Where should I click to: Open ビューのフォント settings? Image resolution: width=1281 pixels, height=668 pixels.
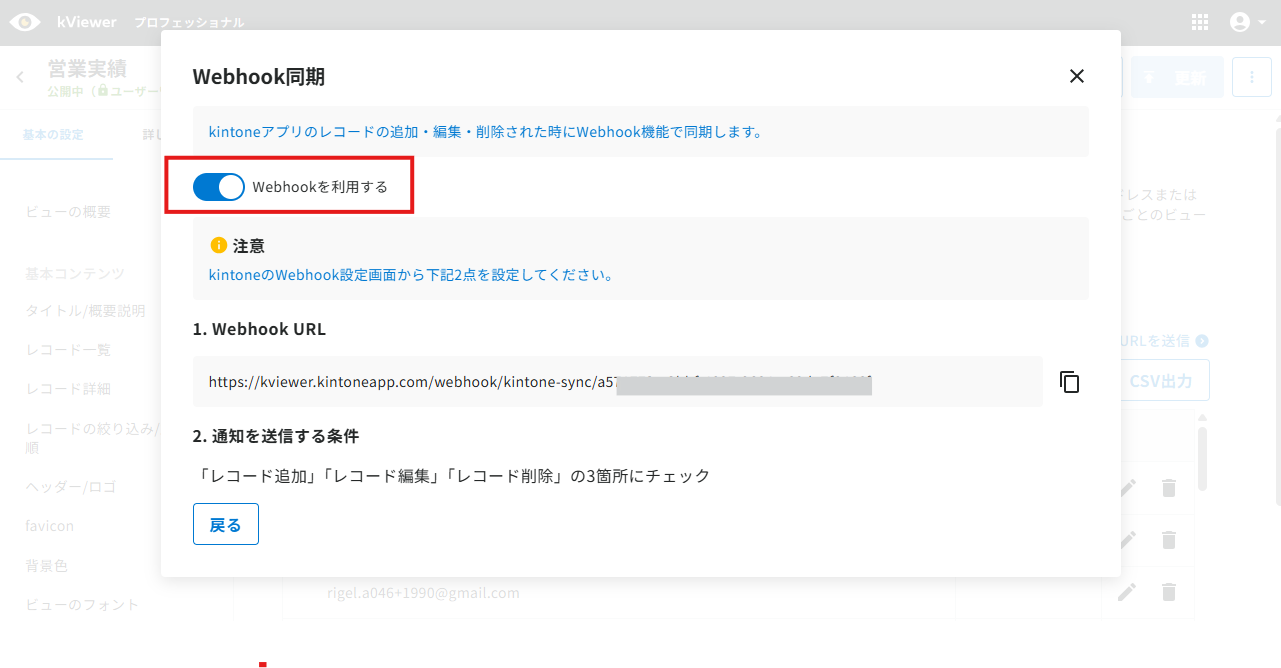pos(82,604)
